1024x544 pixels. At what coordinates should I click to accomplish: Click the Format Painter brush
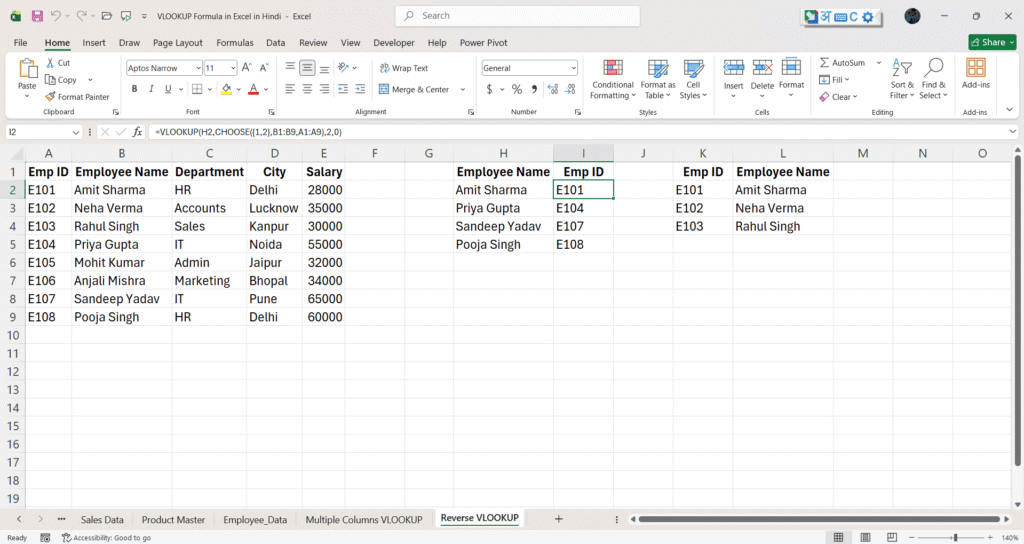(x=50, y=97)
